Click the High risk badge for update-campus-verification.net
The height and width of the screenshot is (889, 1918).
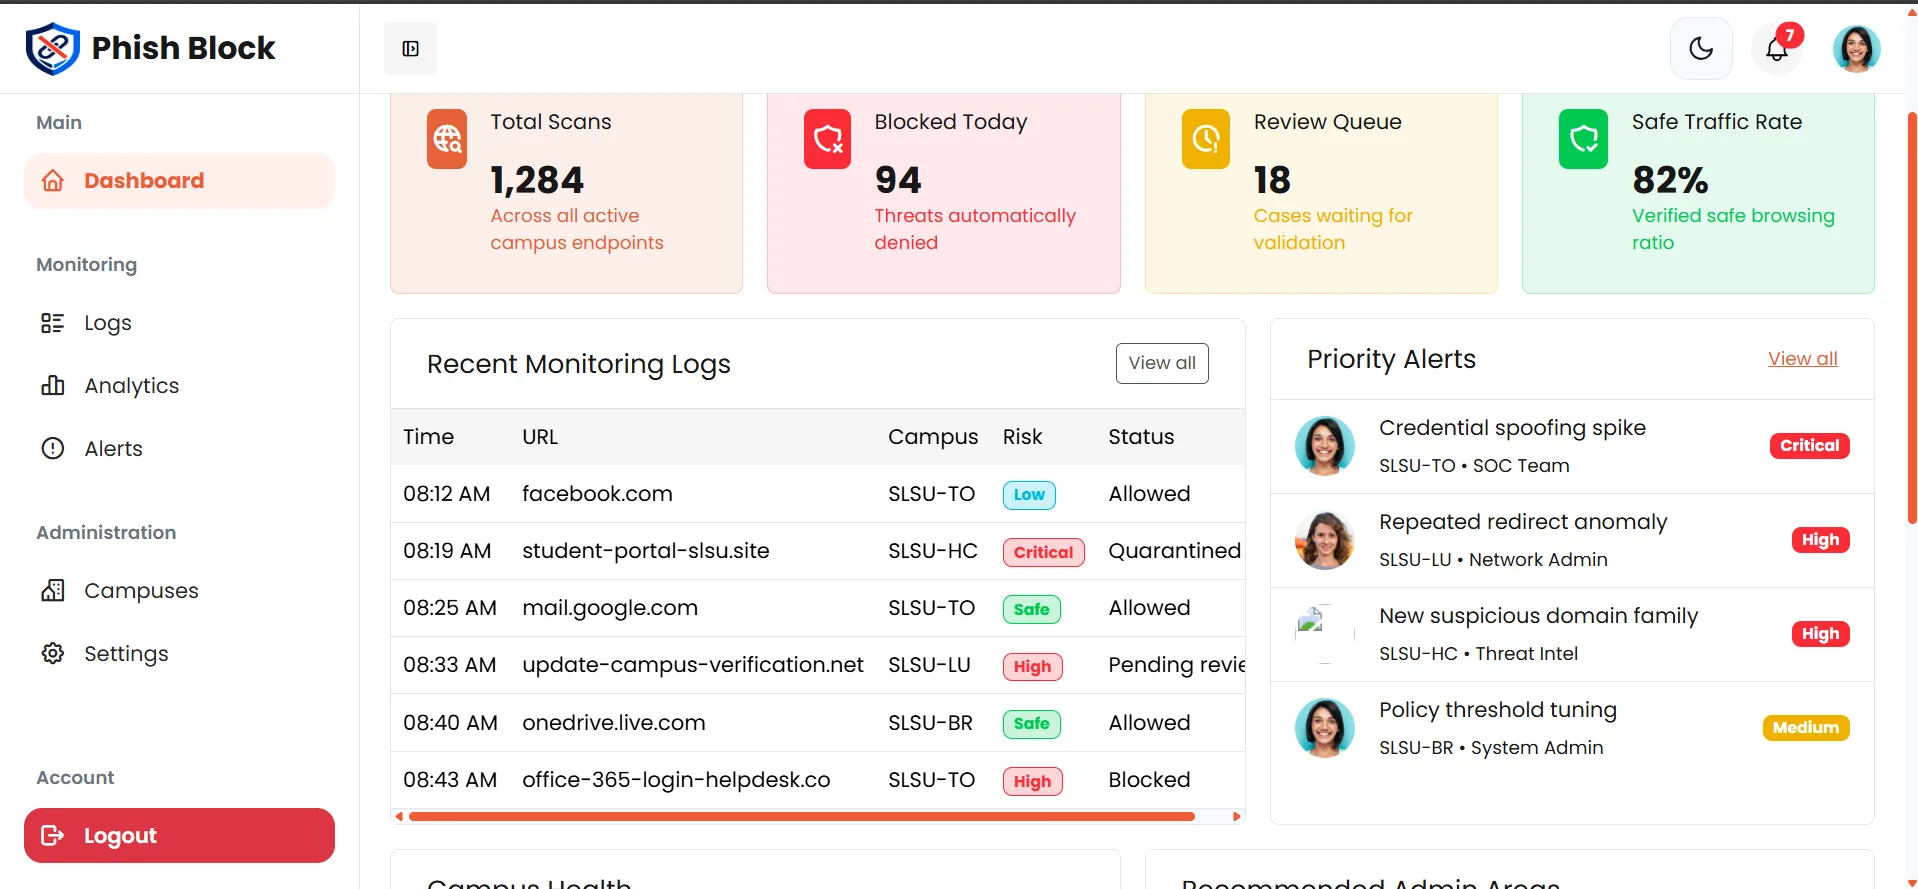[1032, 667]
